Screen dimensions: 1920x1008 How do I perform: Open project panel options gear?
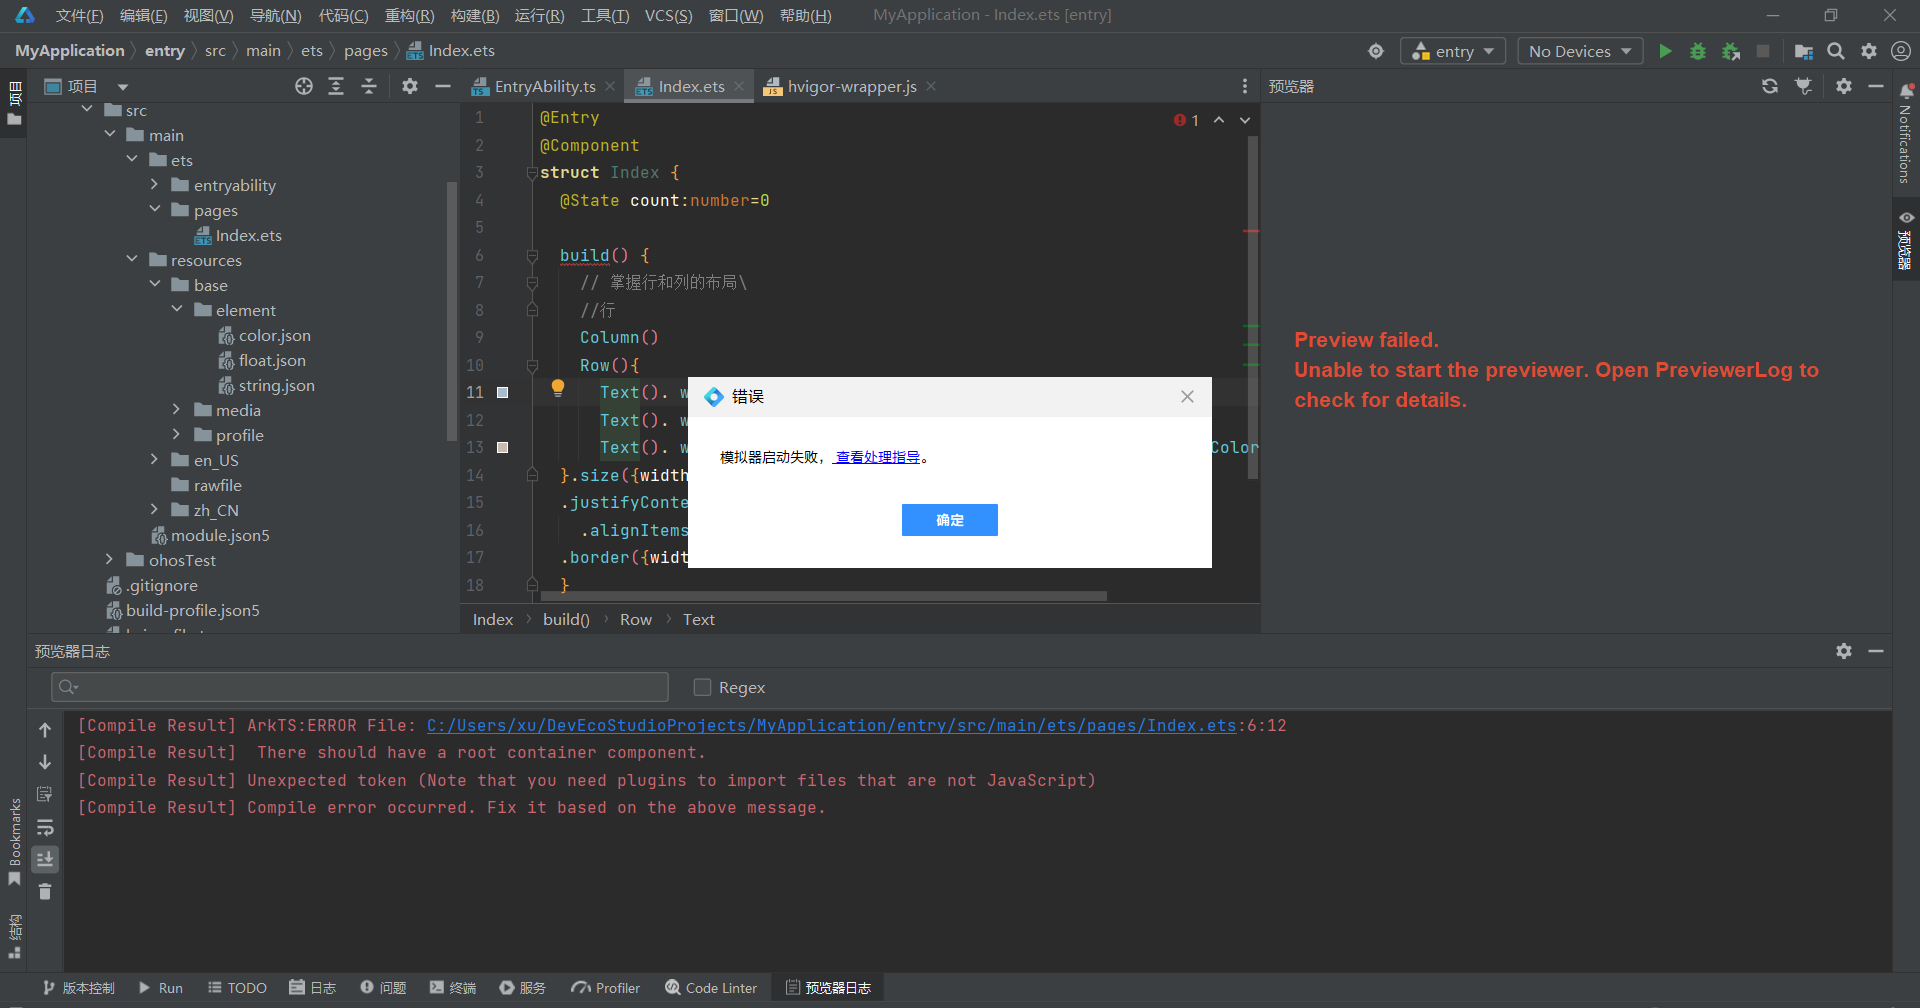pyautogui.click(x=410, y=86)
